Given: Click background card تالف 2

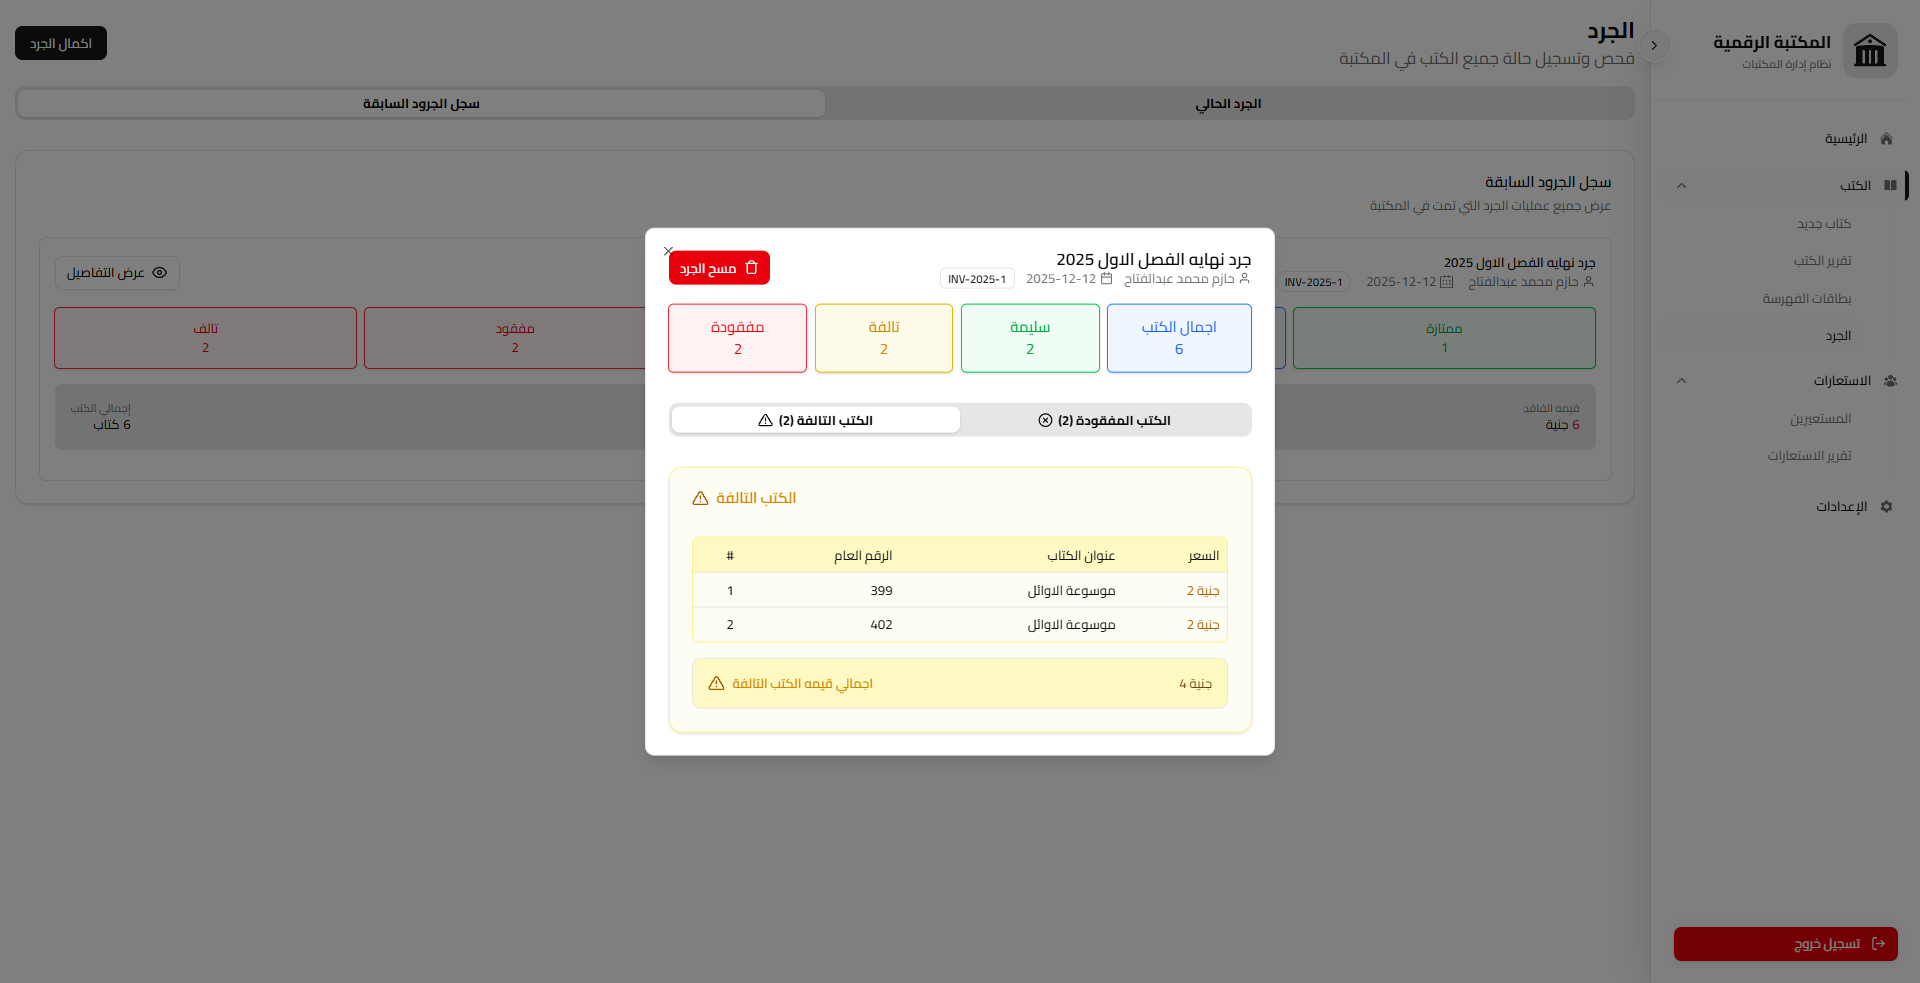Looking at the screenshot, I should point(205,338).
